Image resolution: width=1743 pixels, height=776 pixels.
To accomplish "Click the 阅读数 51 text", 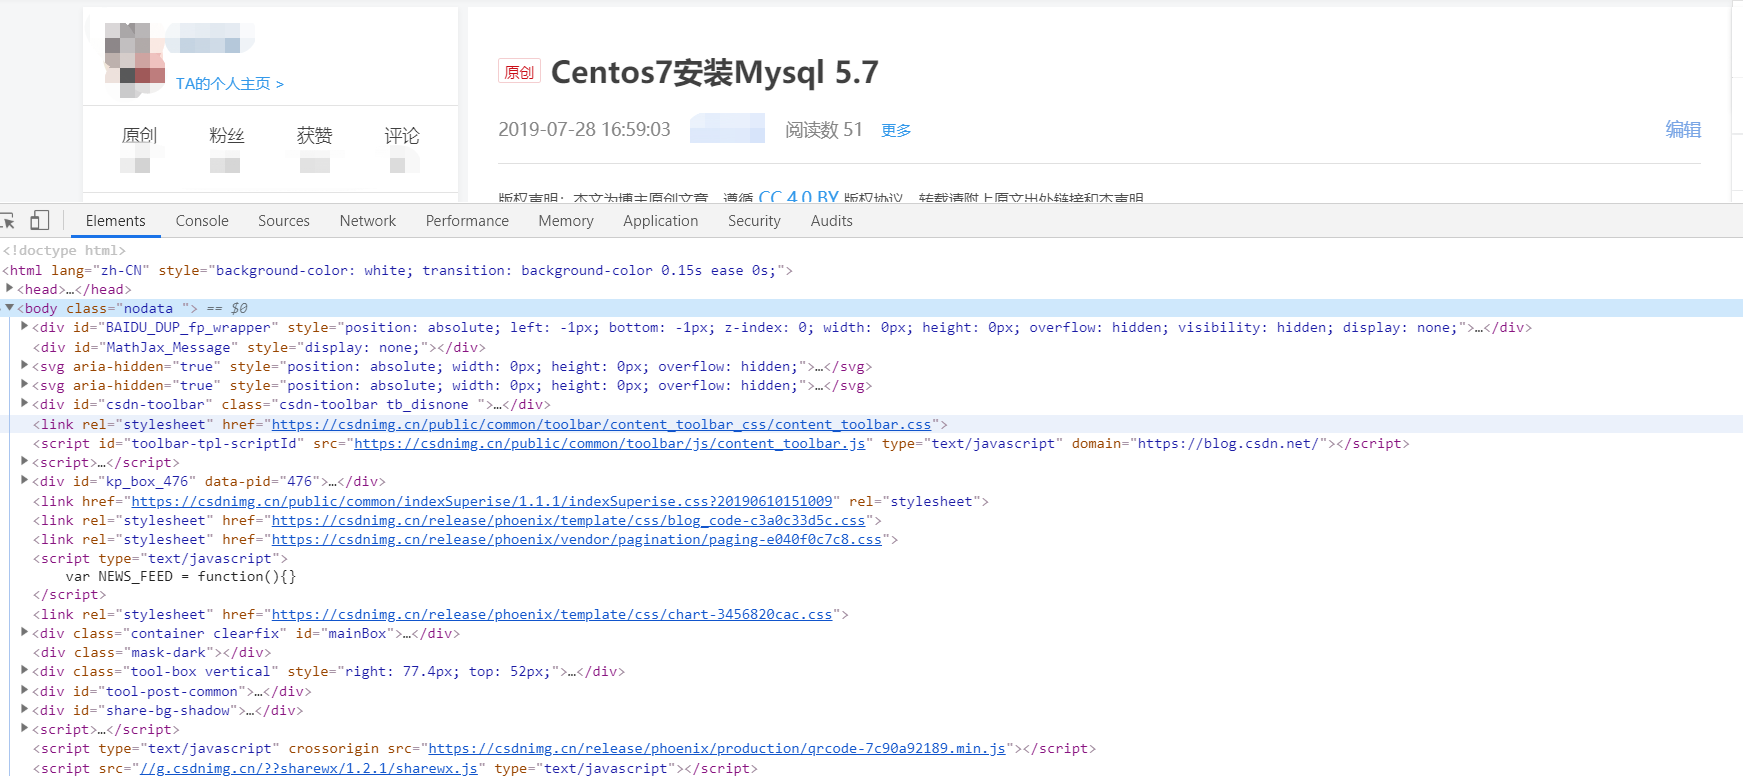I will click(823, 129).
